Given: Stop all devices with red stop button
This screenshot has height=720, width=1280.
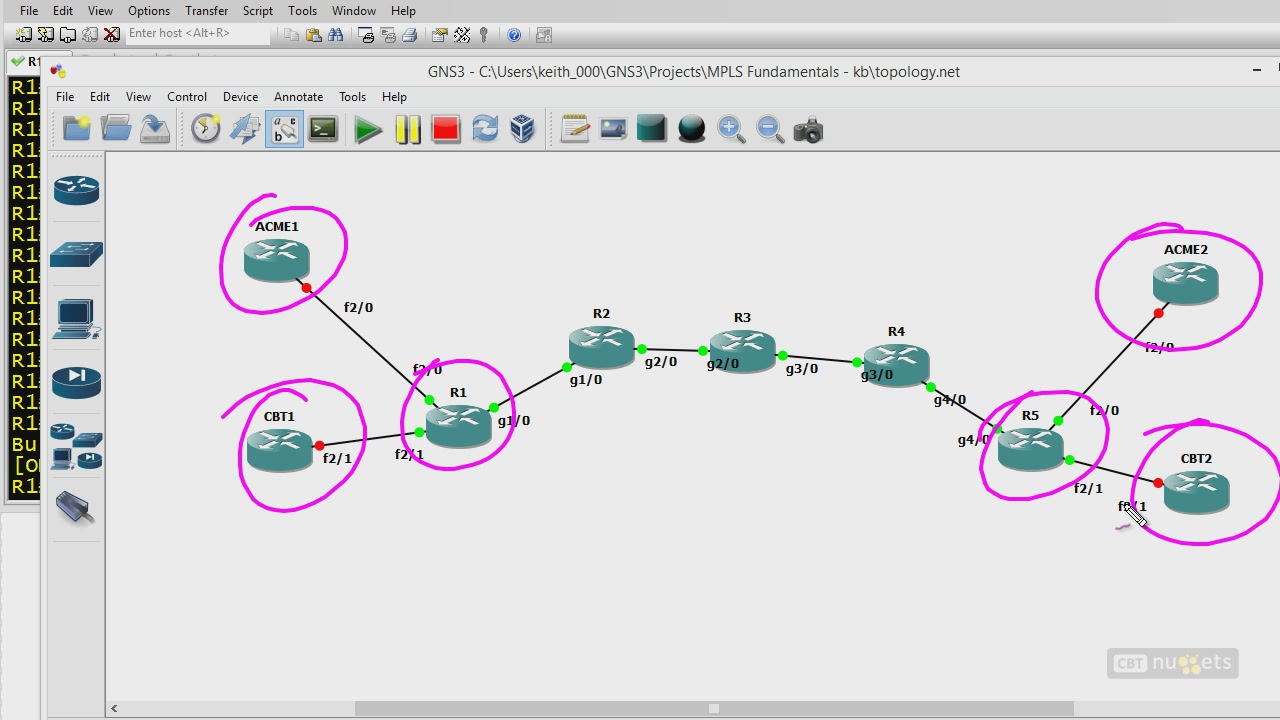Looking at the screenshot, I should [x=446, y=130].
